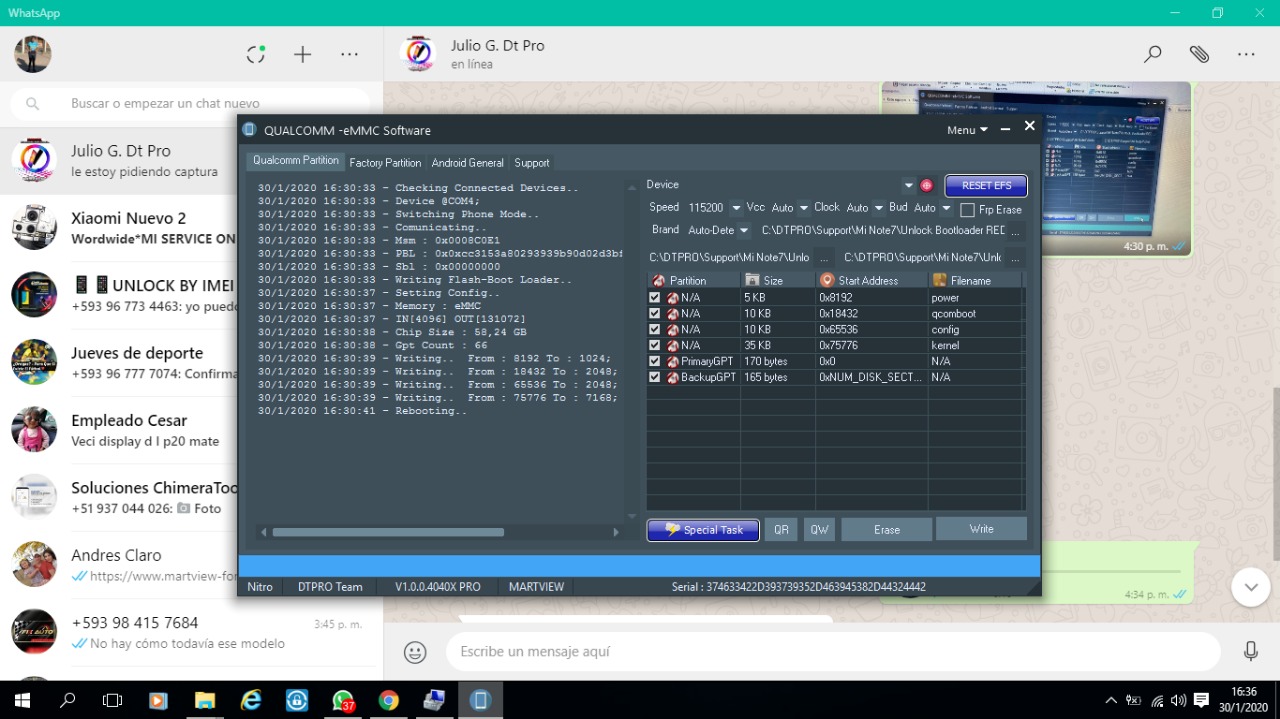This screenshot has height=719, width=1280.
Task: Click the Filename column header icon
Action: click(x=939, y=280)
